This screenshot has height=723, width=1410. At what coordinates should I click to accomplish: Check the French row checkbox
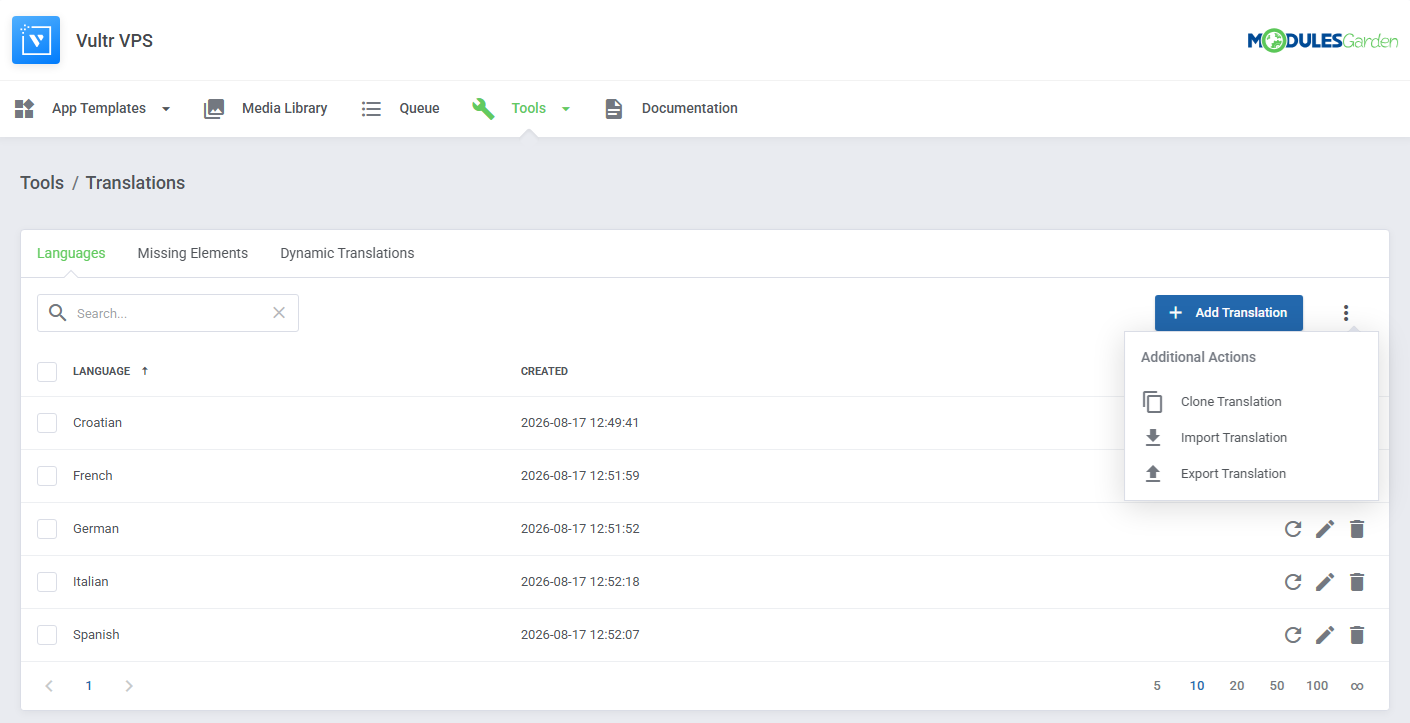tap(47, 476)
